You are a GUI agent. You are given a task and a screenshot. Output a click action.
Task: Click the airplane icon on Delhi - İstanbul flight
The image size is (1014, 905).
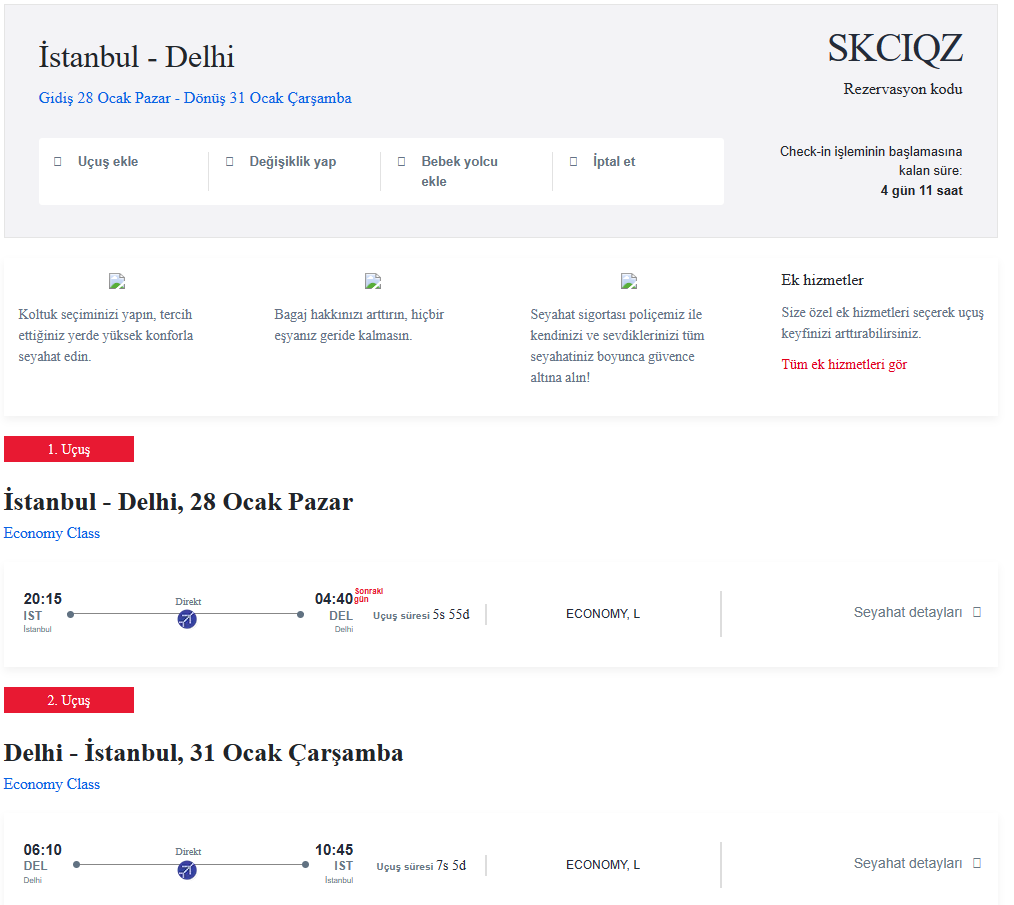pos(187,871)
